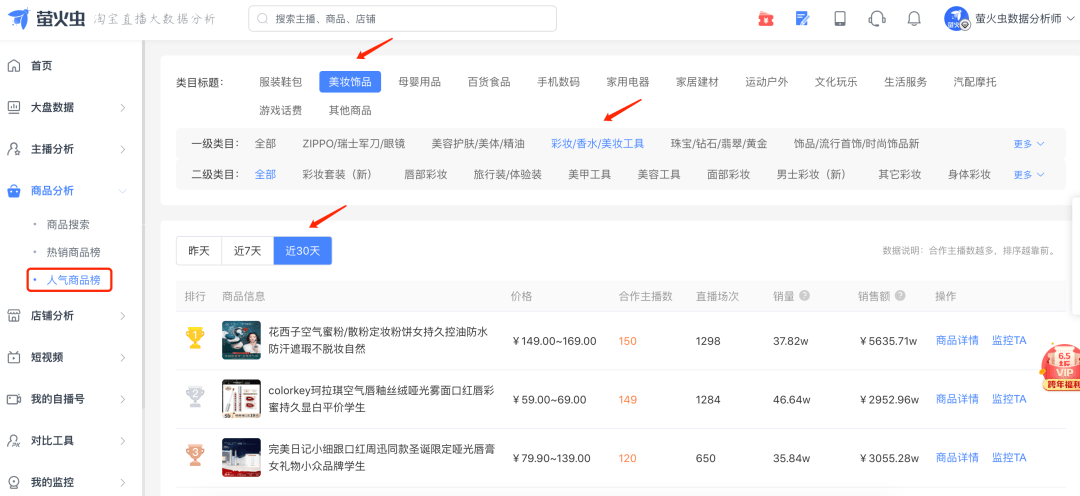Viewport: 1080px width, 496px height.
Task: Expand 更多 in the 二级类目 row
Action: point(1028,175)
